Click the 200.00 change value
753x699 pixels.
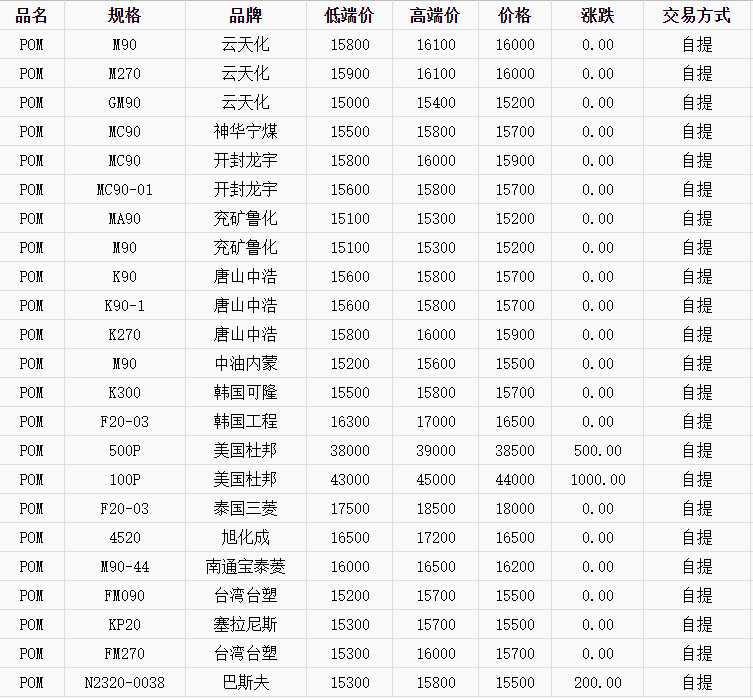(x=597, y=683)
